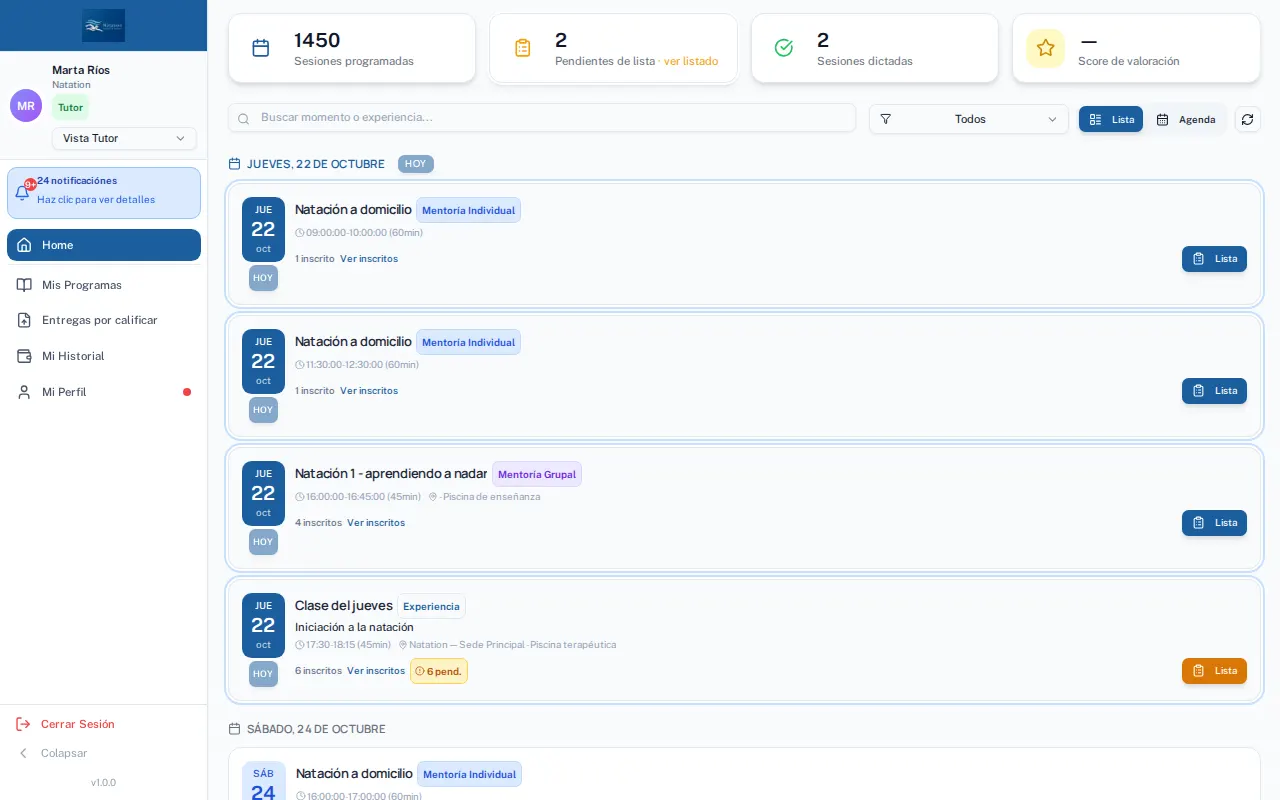Open Mi Perfil menu item

(104, 392)
